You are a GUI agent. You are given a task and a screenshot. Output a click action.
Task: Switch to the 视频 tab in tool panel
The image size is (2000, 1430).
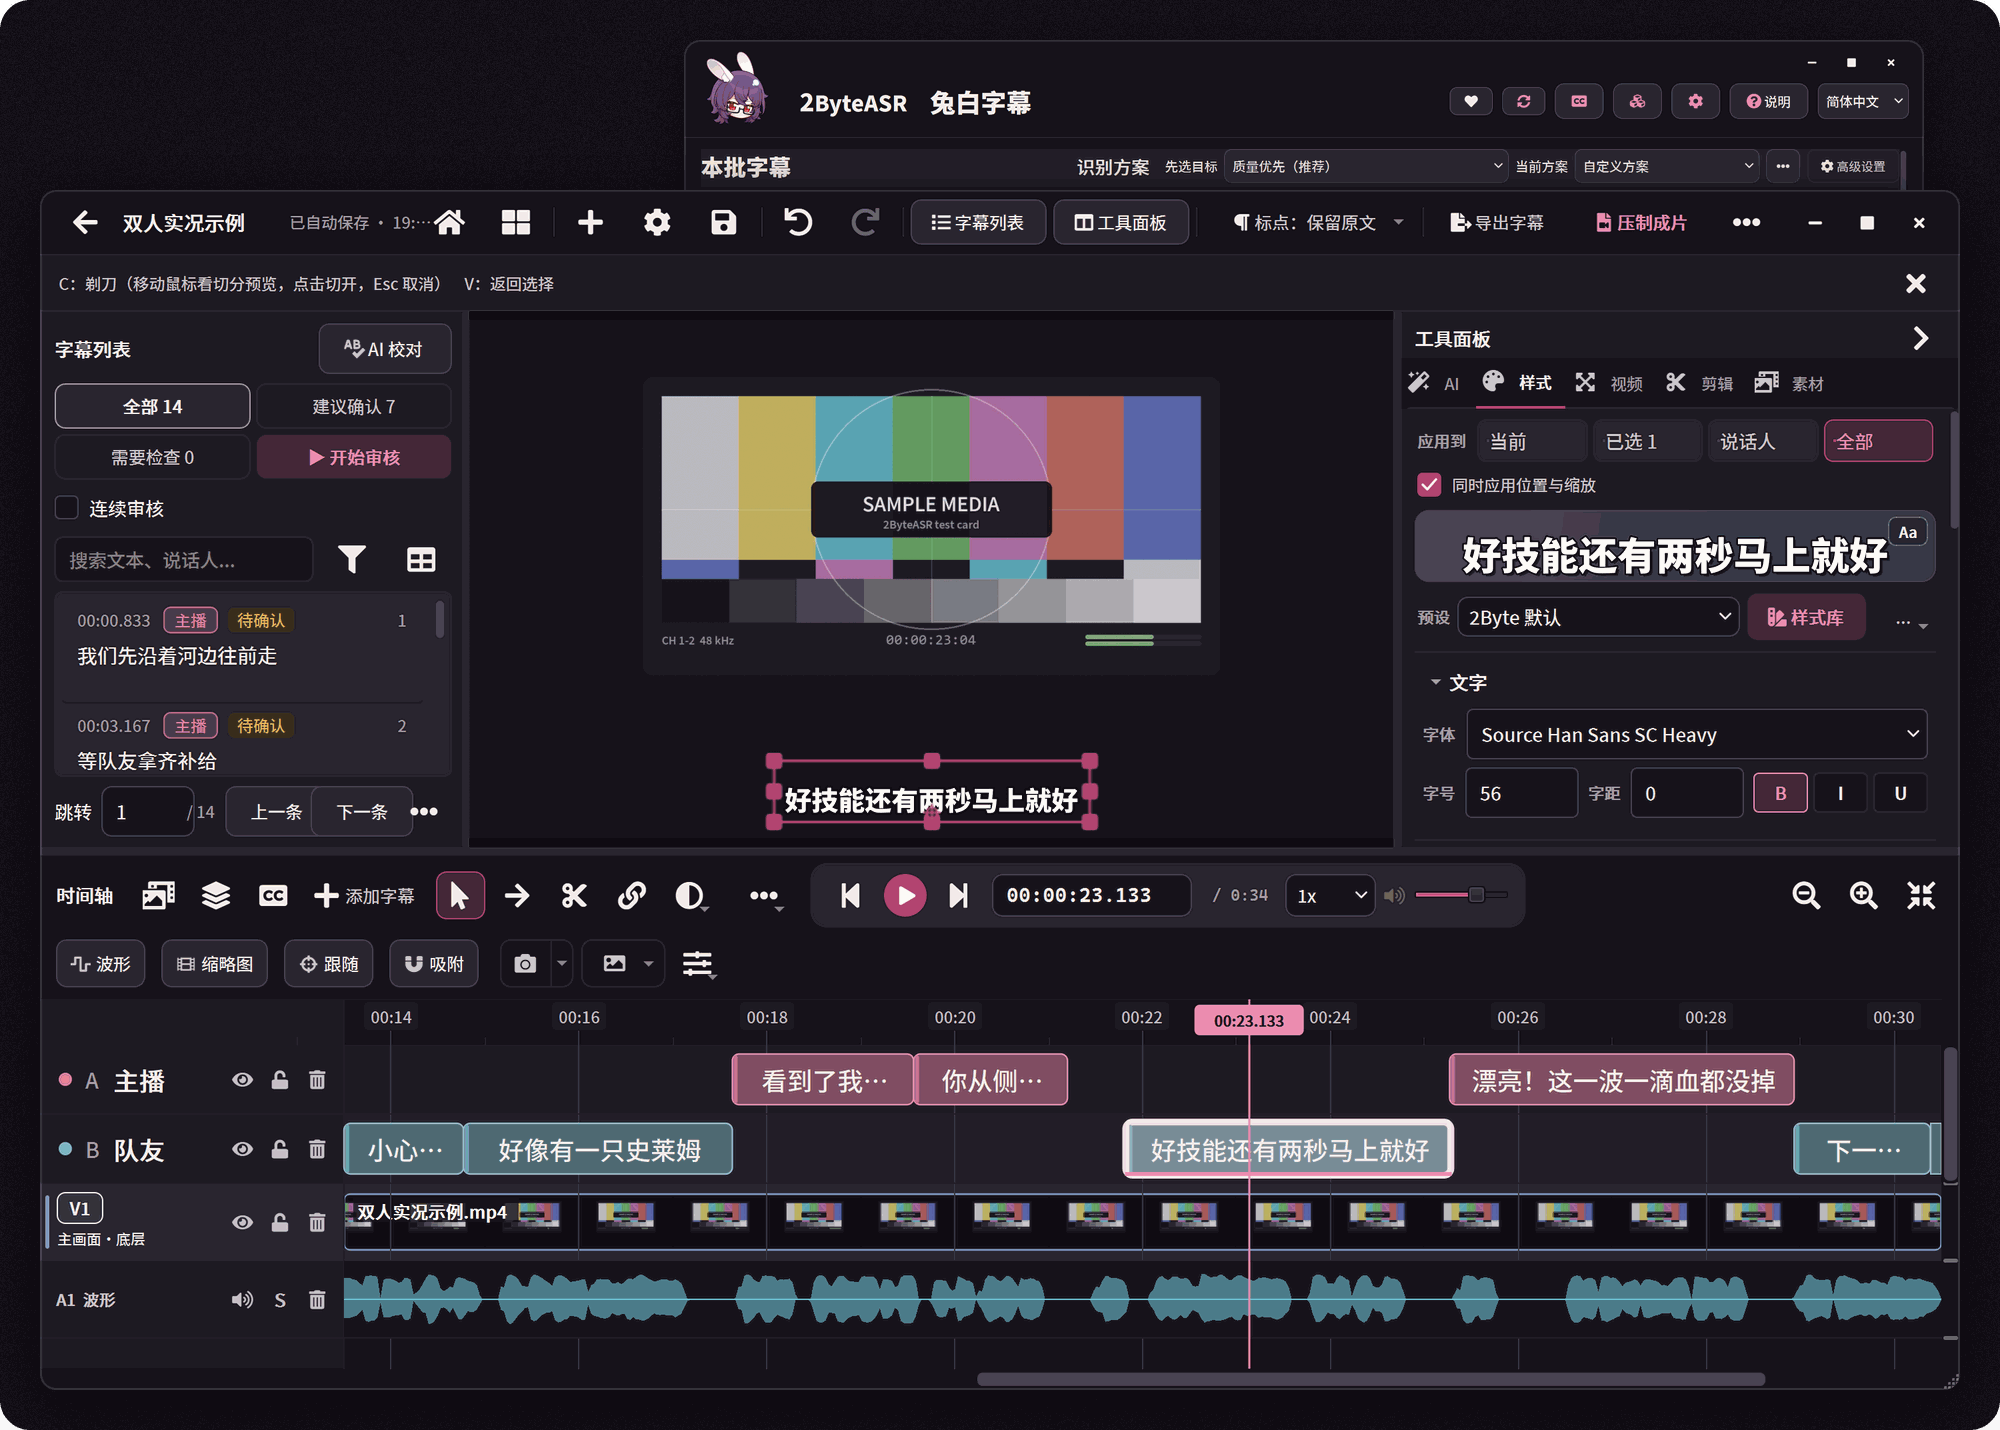[1609, 383]
